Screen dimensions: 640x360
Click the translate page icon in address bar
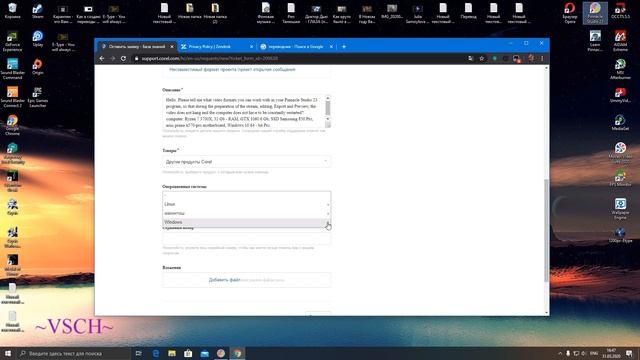point(471,58)
